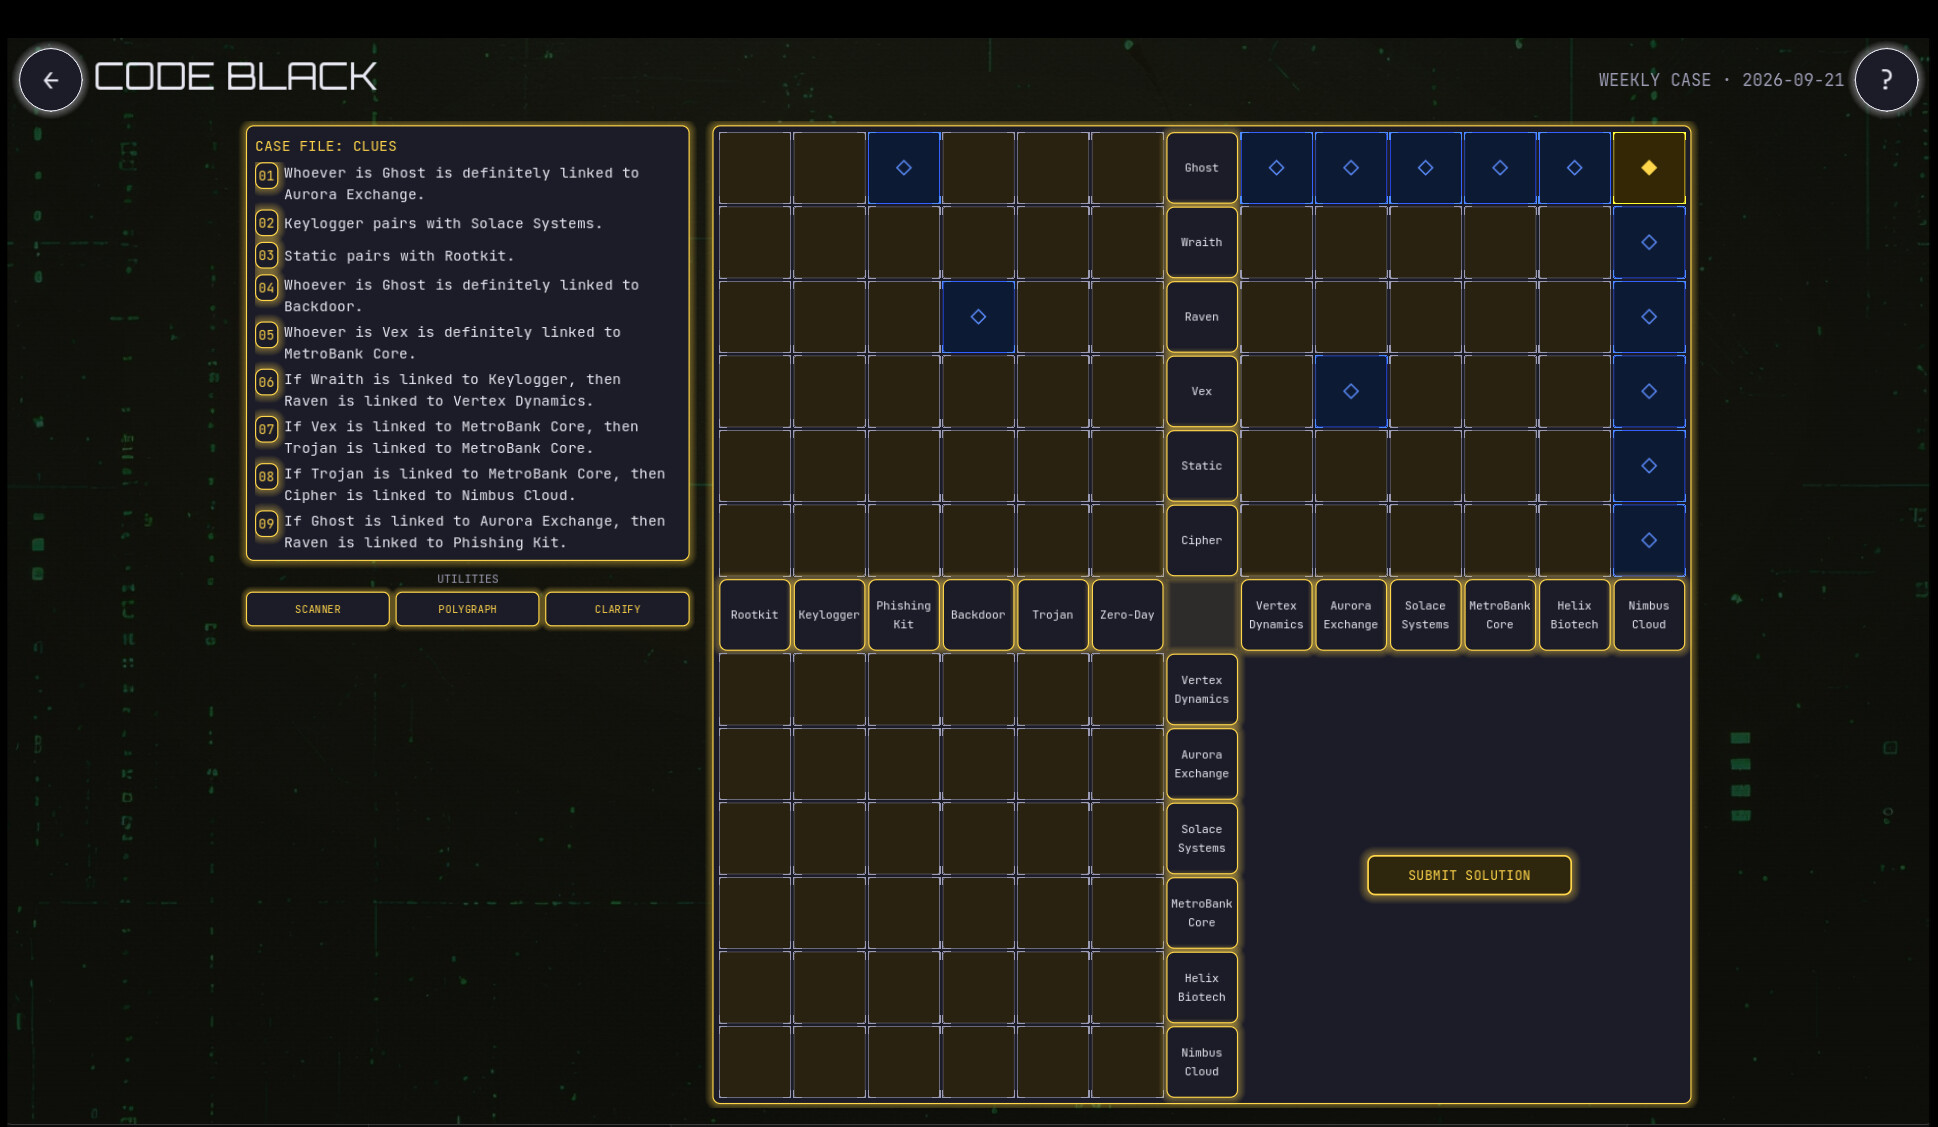This screenshot has height=1127, width=1938.
Task: Click the Aurora Exchange row label
Action: (x=1202, y=764)
